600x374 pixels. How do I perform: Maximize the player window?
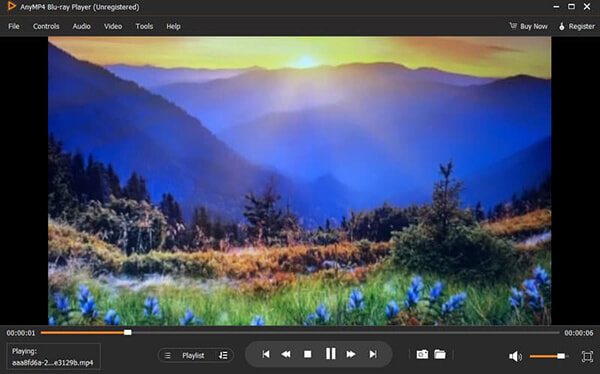(x=571, y=7)
